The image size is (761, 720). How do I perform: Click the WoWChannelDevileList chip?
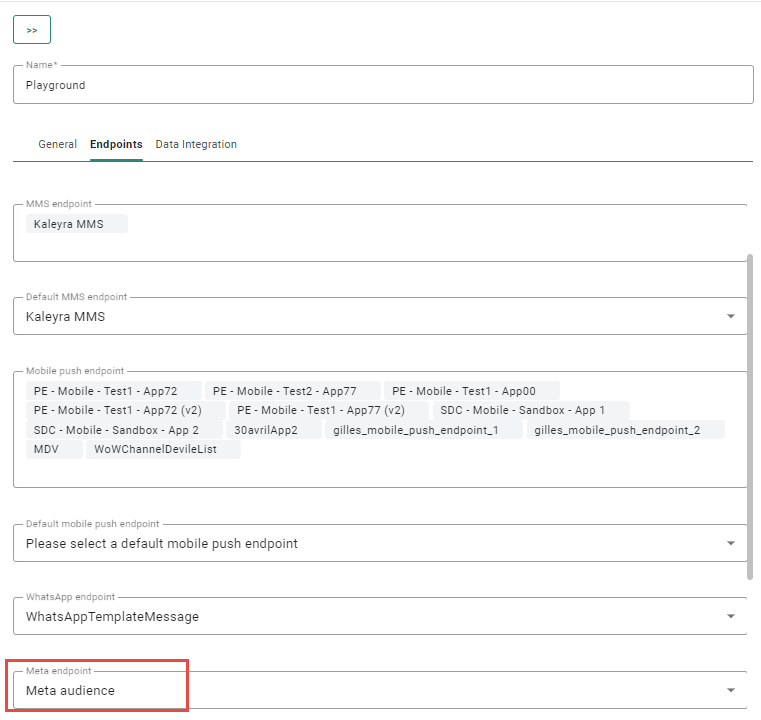[163, 450]
